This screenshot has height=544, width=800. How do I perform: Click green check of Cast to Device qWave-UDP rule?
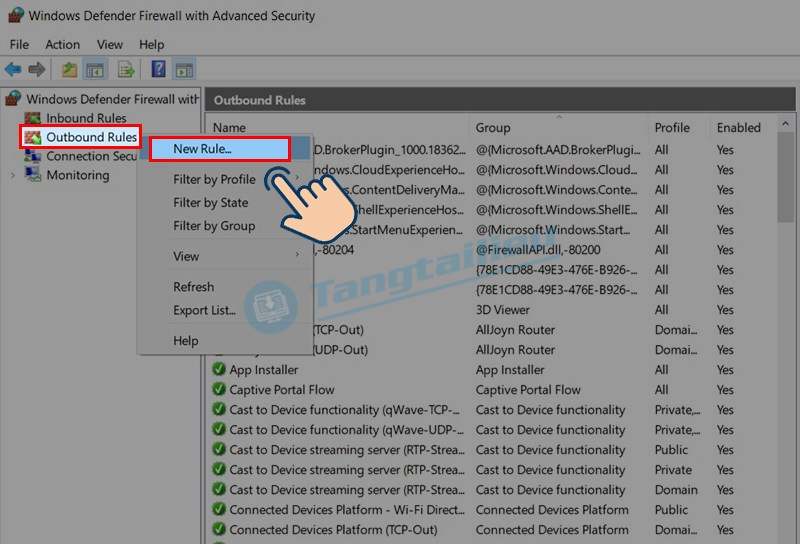tap(219, 429)
